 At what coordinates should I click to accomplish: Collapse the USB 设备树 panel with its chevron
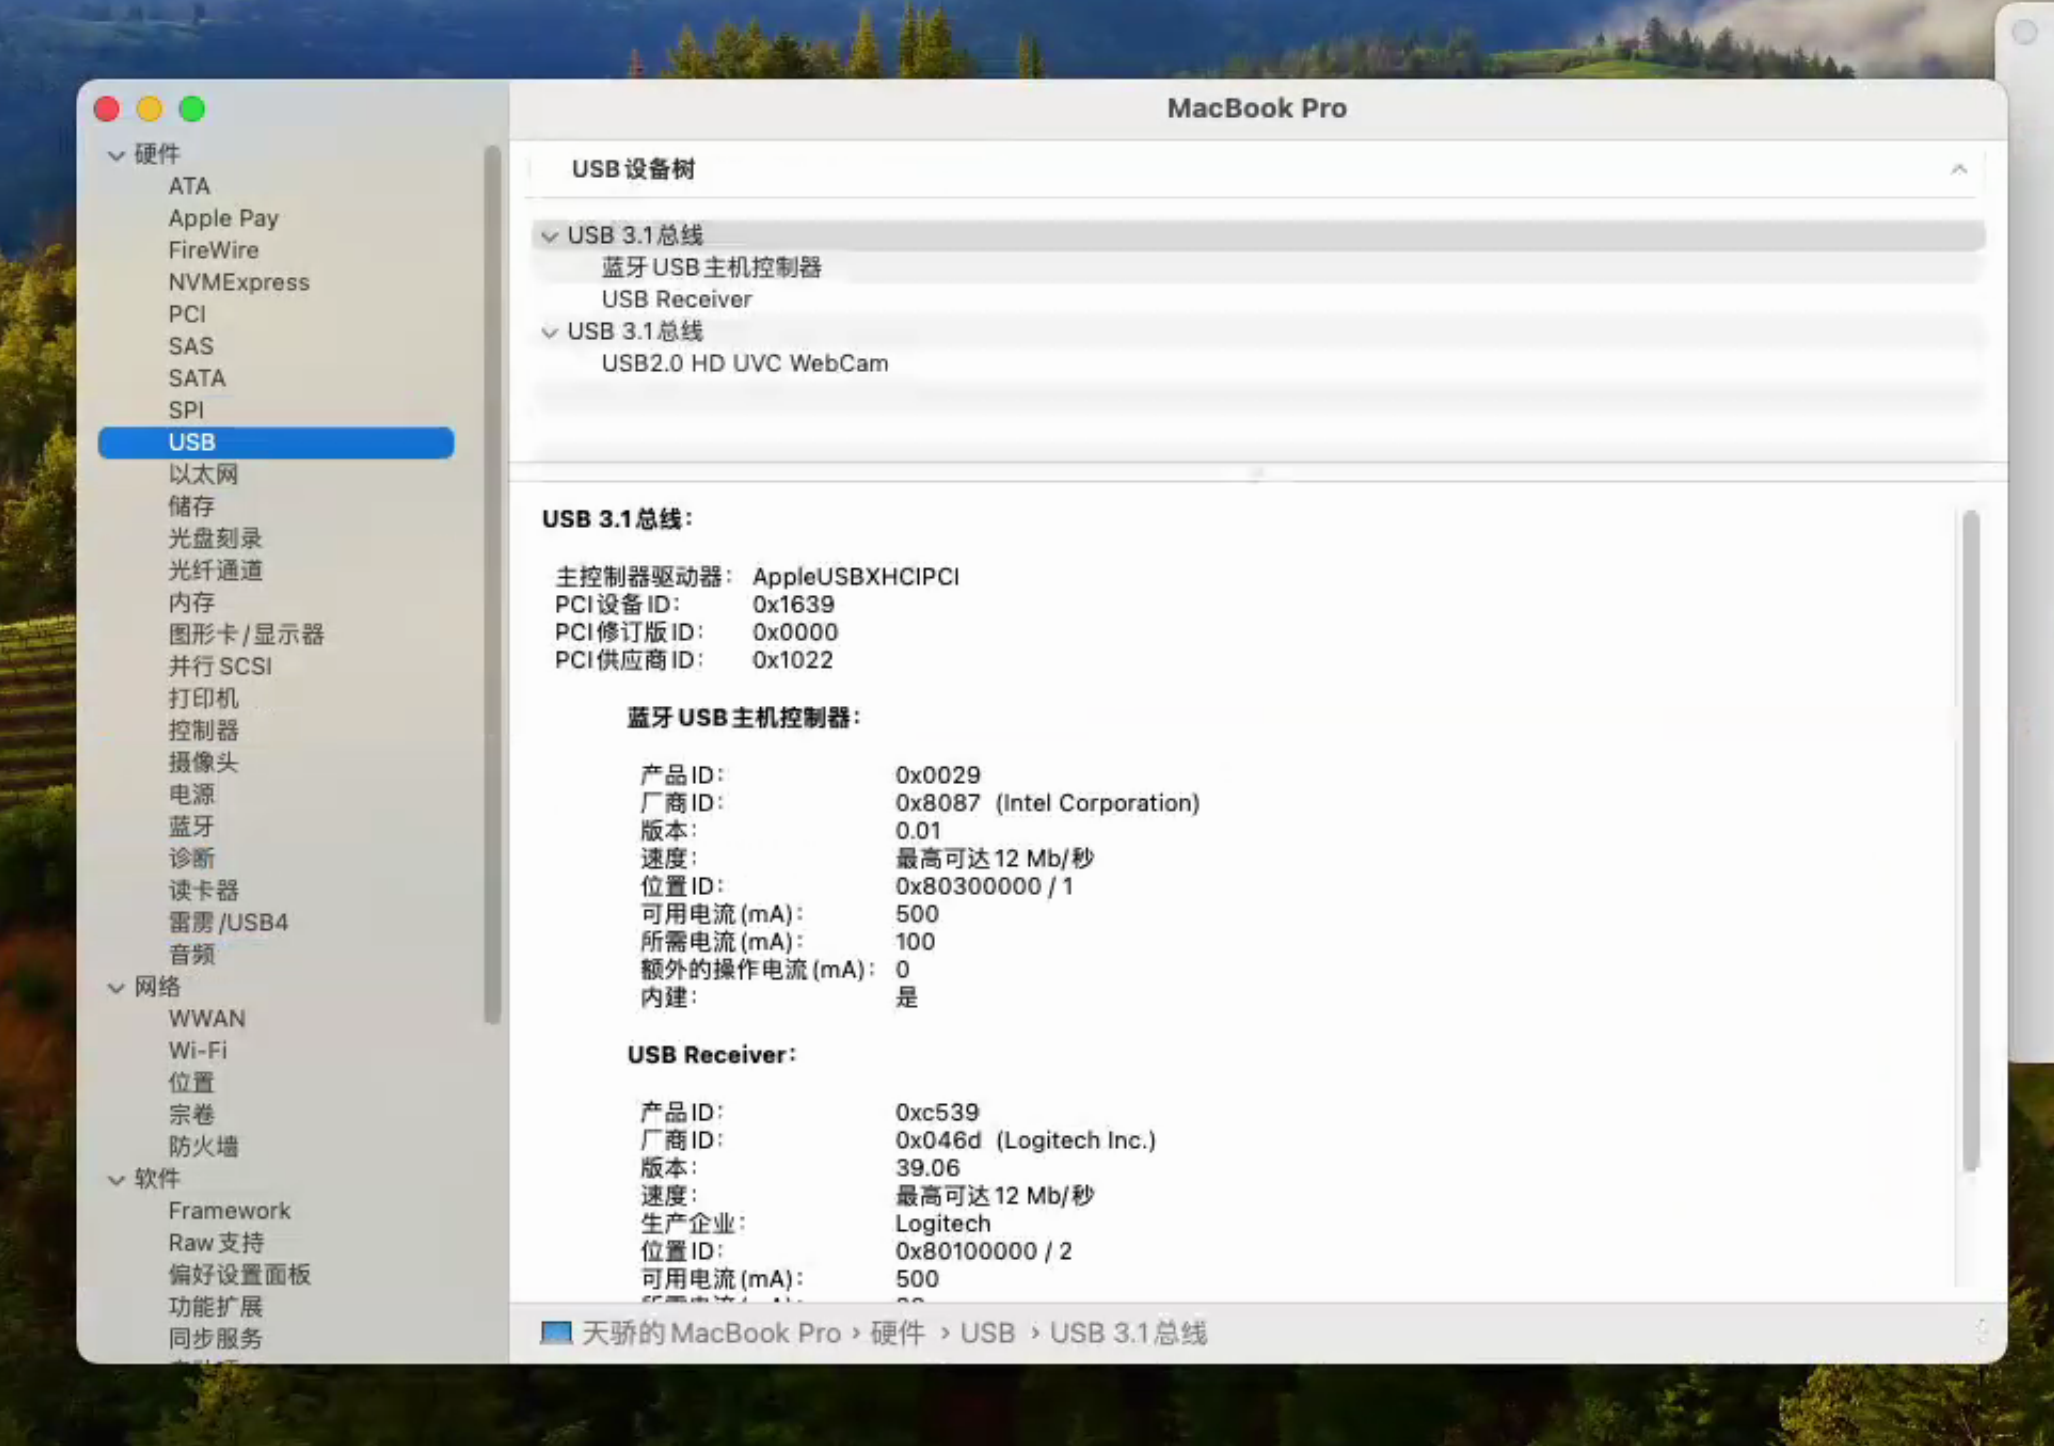point(1959,169)
